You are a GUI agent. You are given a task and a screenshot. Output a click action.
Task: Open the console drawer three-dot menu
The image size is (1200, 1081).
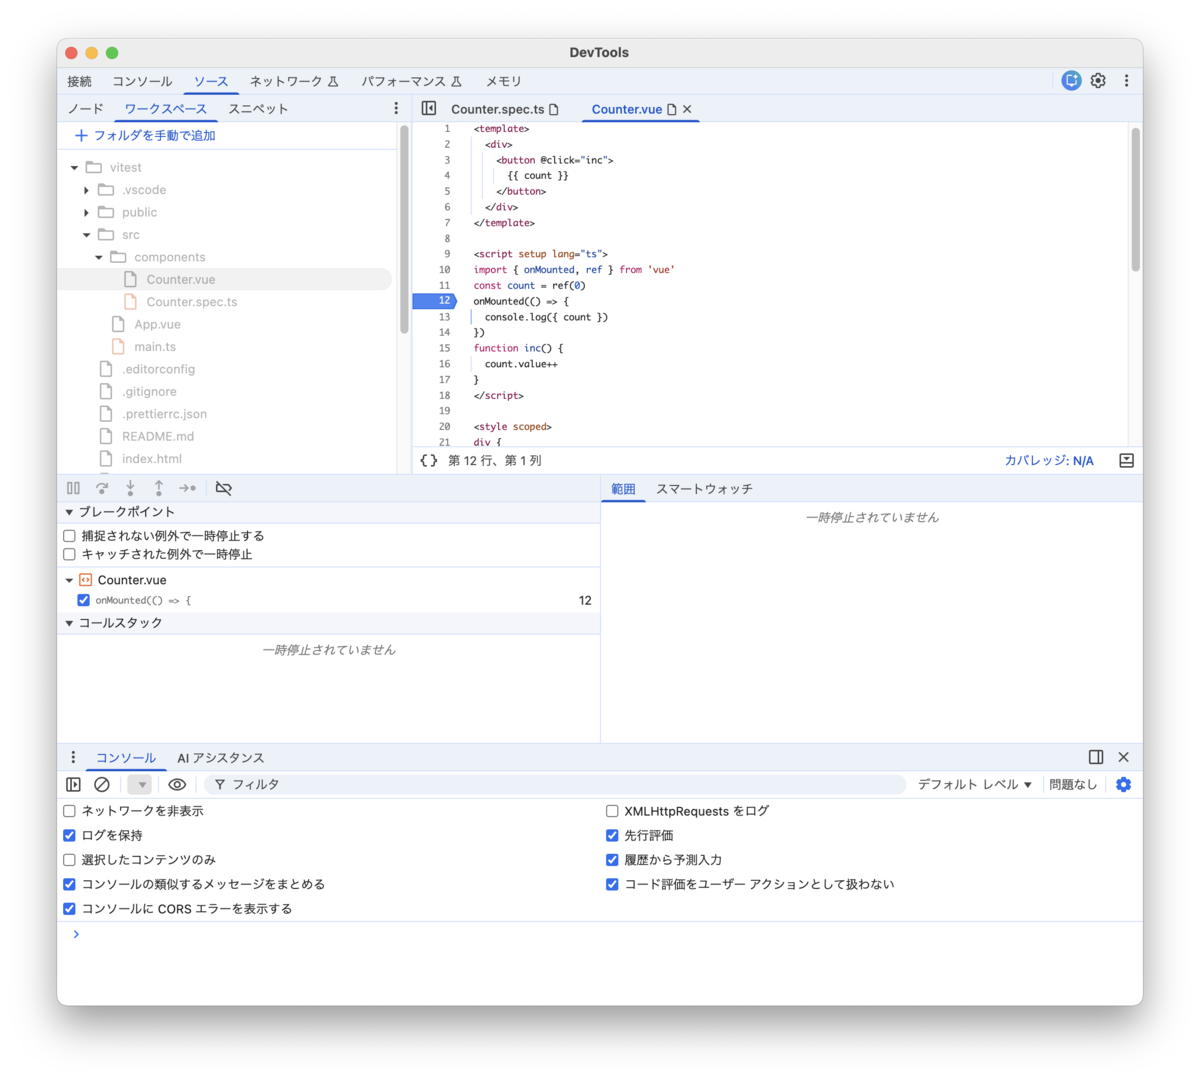coord(73,757)
